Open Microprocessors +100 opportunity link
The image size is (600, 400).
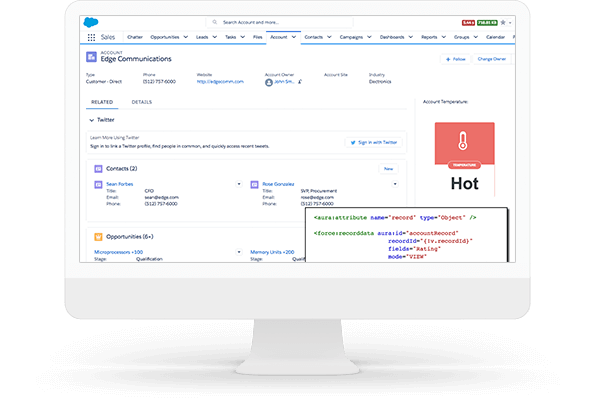119,252
